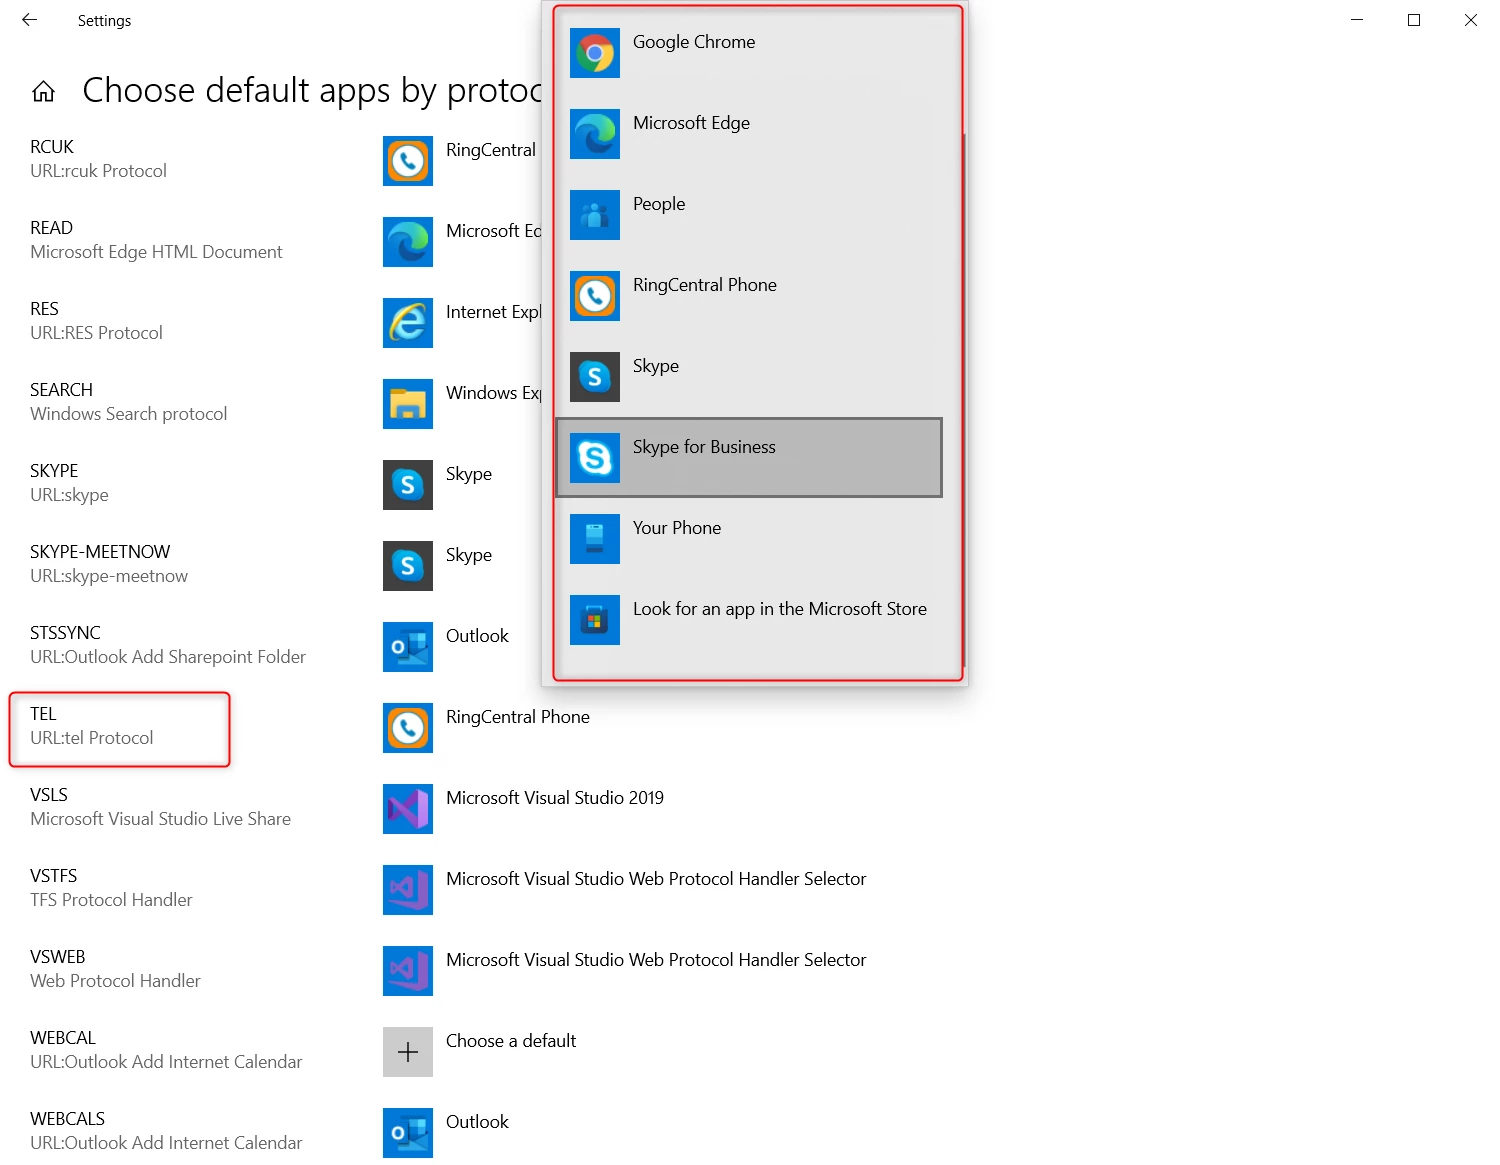
Task: Click the RingCentral icon for RCUK protocol
Action: click(x=408, y=161)
